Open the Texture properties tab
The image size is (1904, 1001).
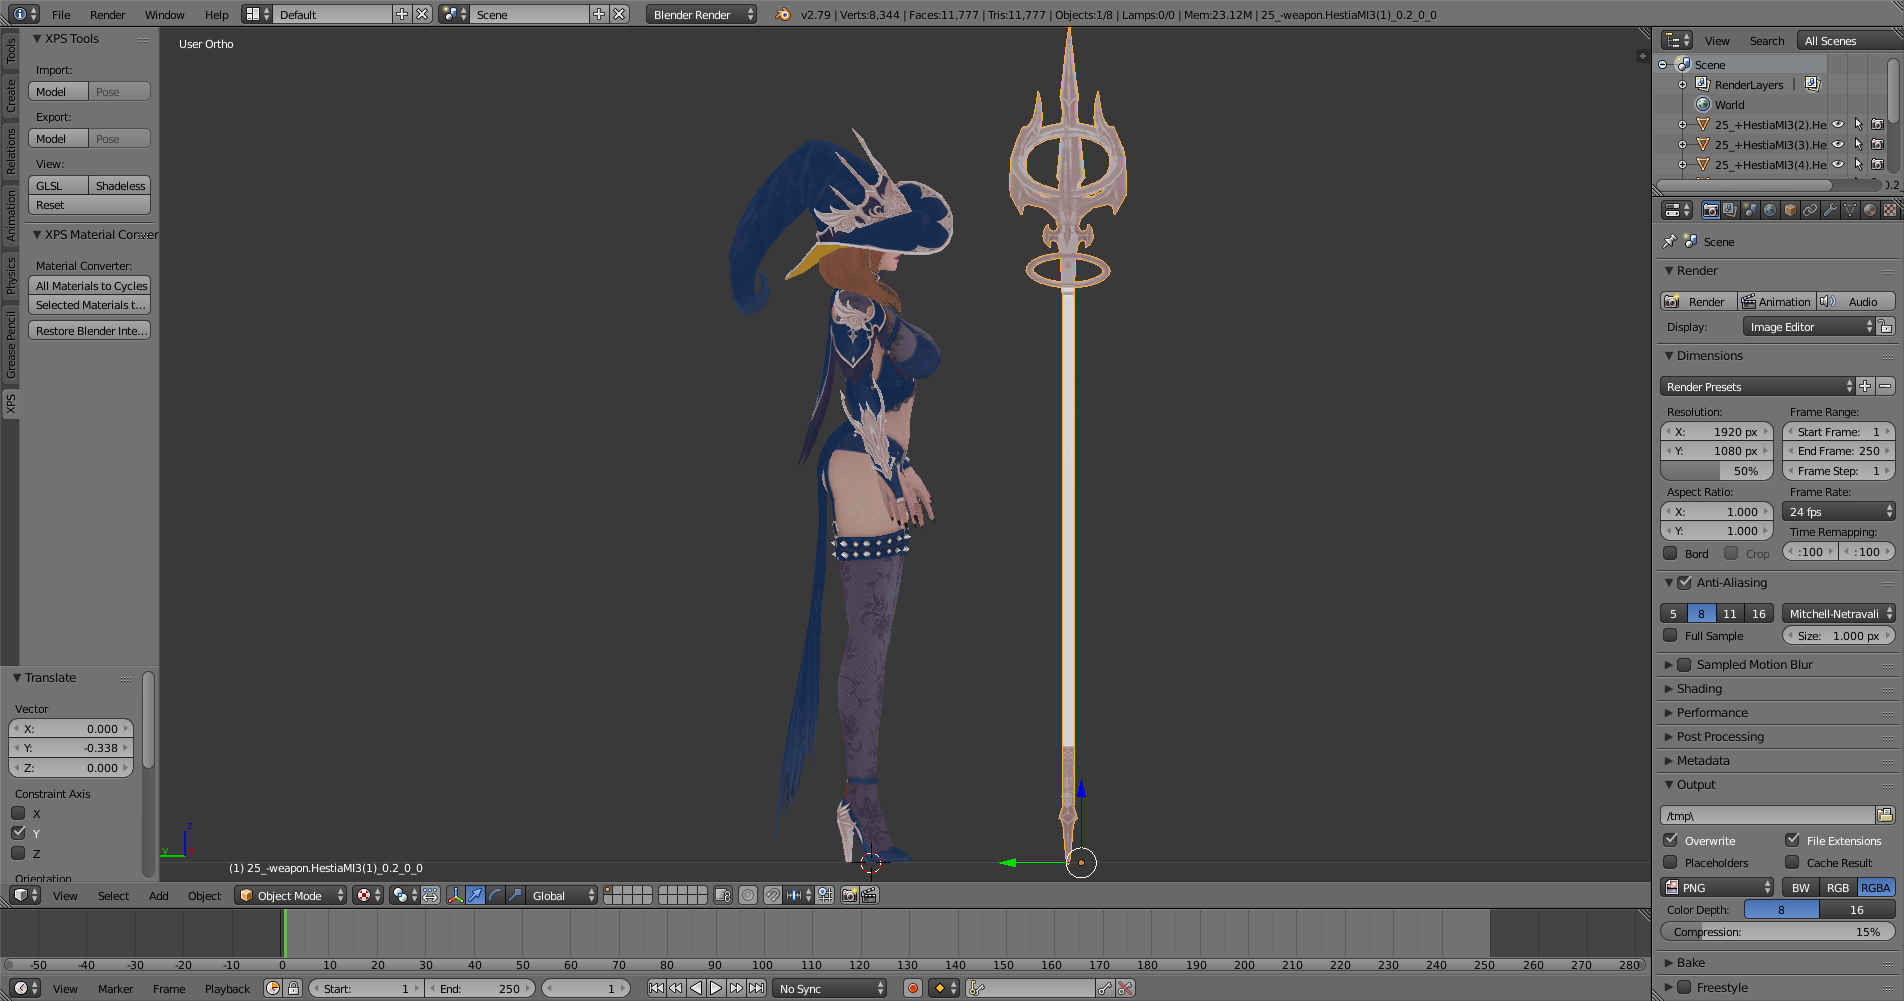1890,210
